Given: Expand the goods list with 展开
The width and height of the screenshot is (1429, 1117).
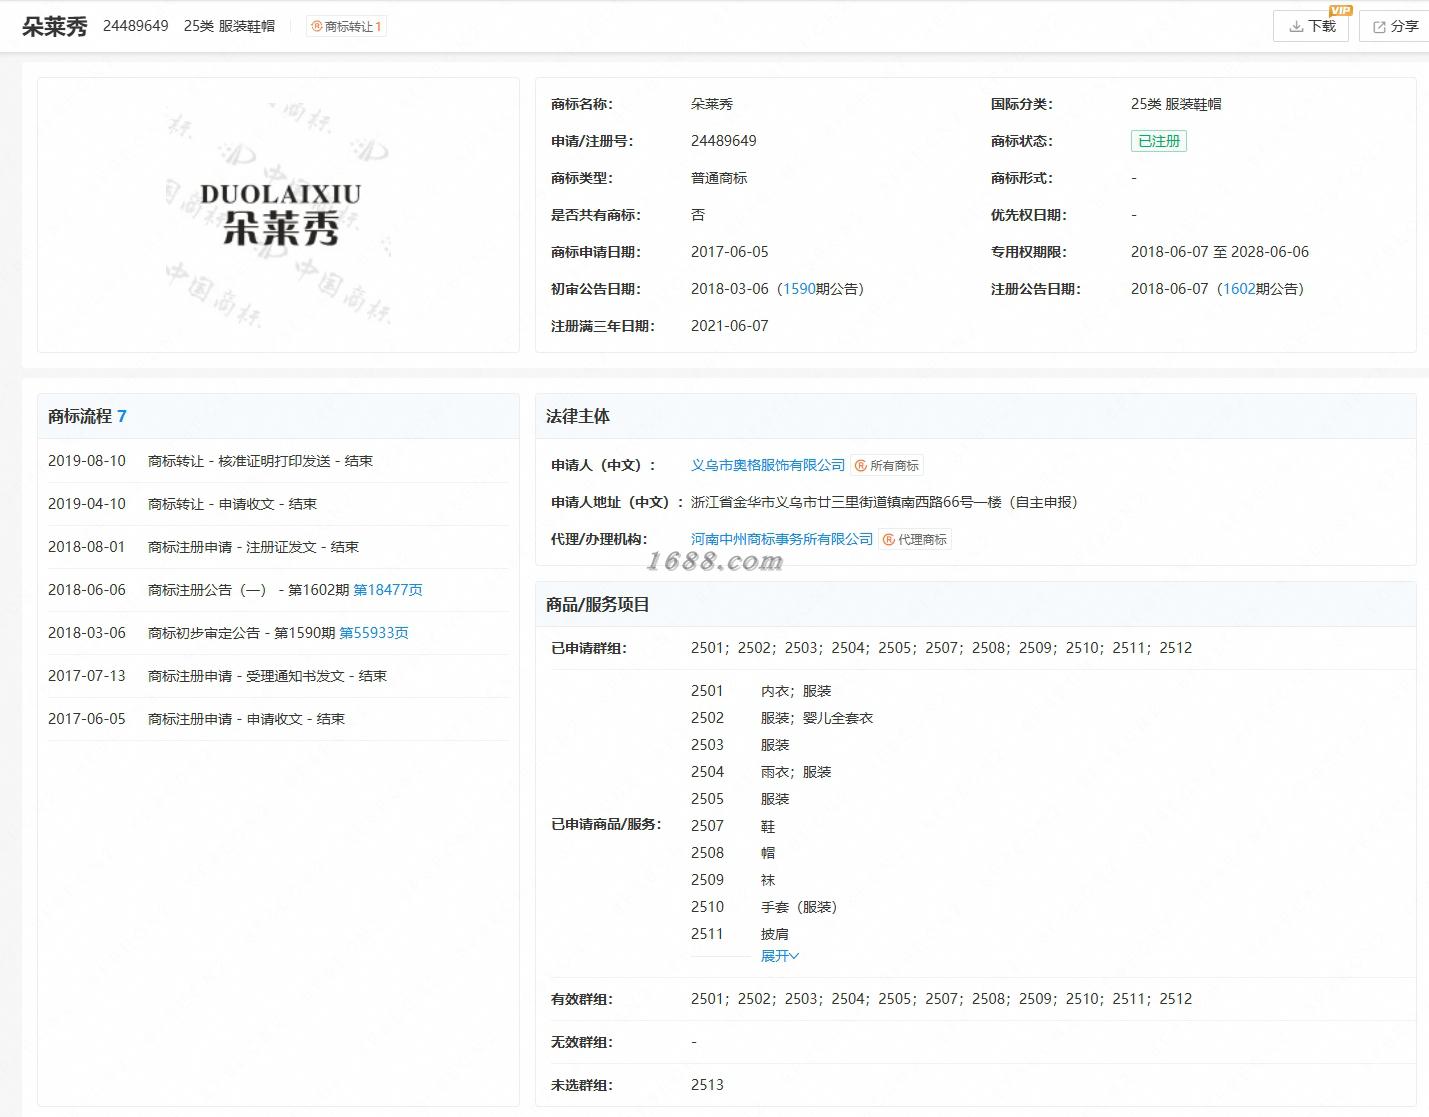Looking at the screenshot, I should (x=780, y=956).
